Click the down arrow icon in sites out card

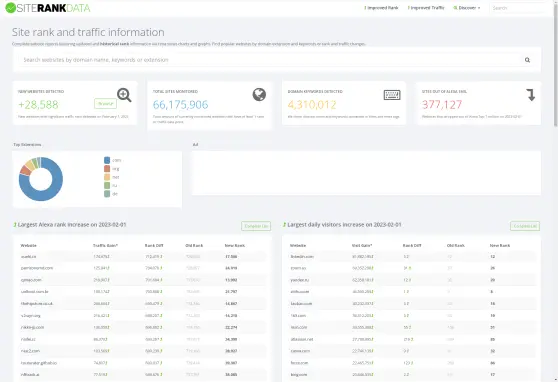tap(531, 95)
